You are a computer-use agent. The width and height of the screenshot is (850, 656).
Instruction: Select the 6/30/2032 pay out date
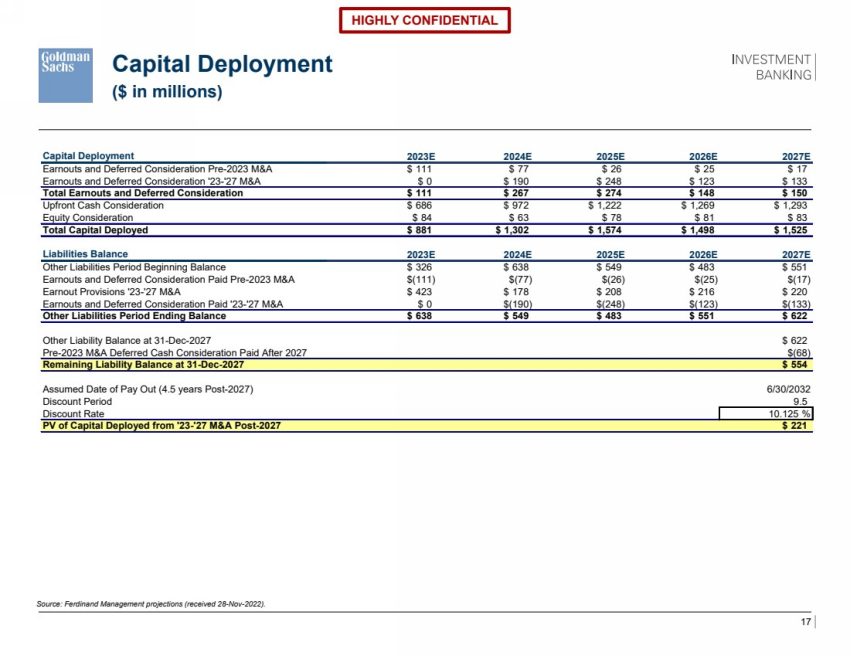(x=787, y=389)
